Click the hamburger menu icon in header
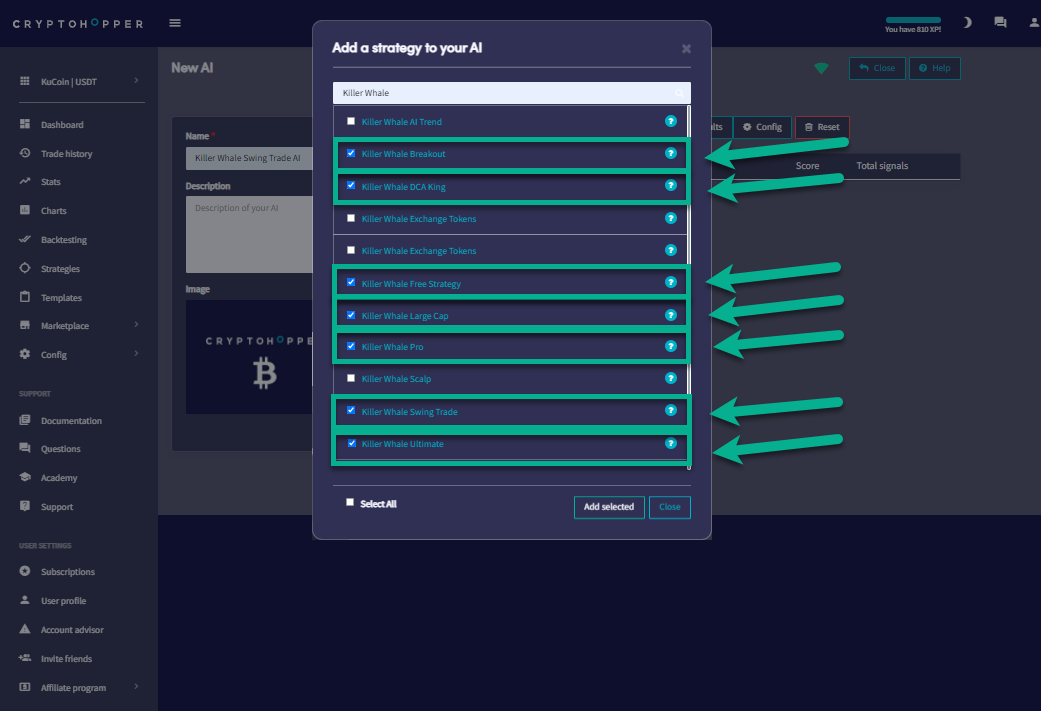The height and width of the screenshot is (711, 1041). click(175, 23)
